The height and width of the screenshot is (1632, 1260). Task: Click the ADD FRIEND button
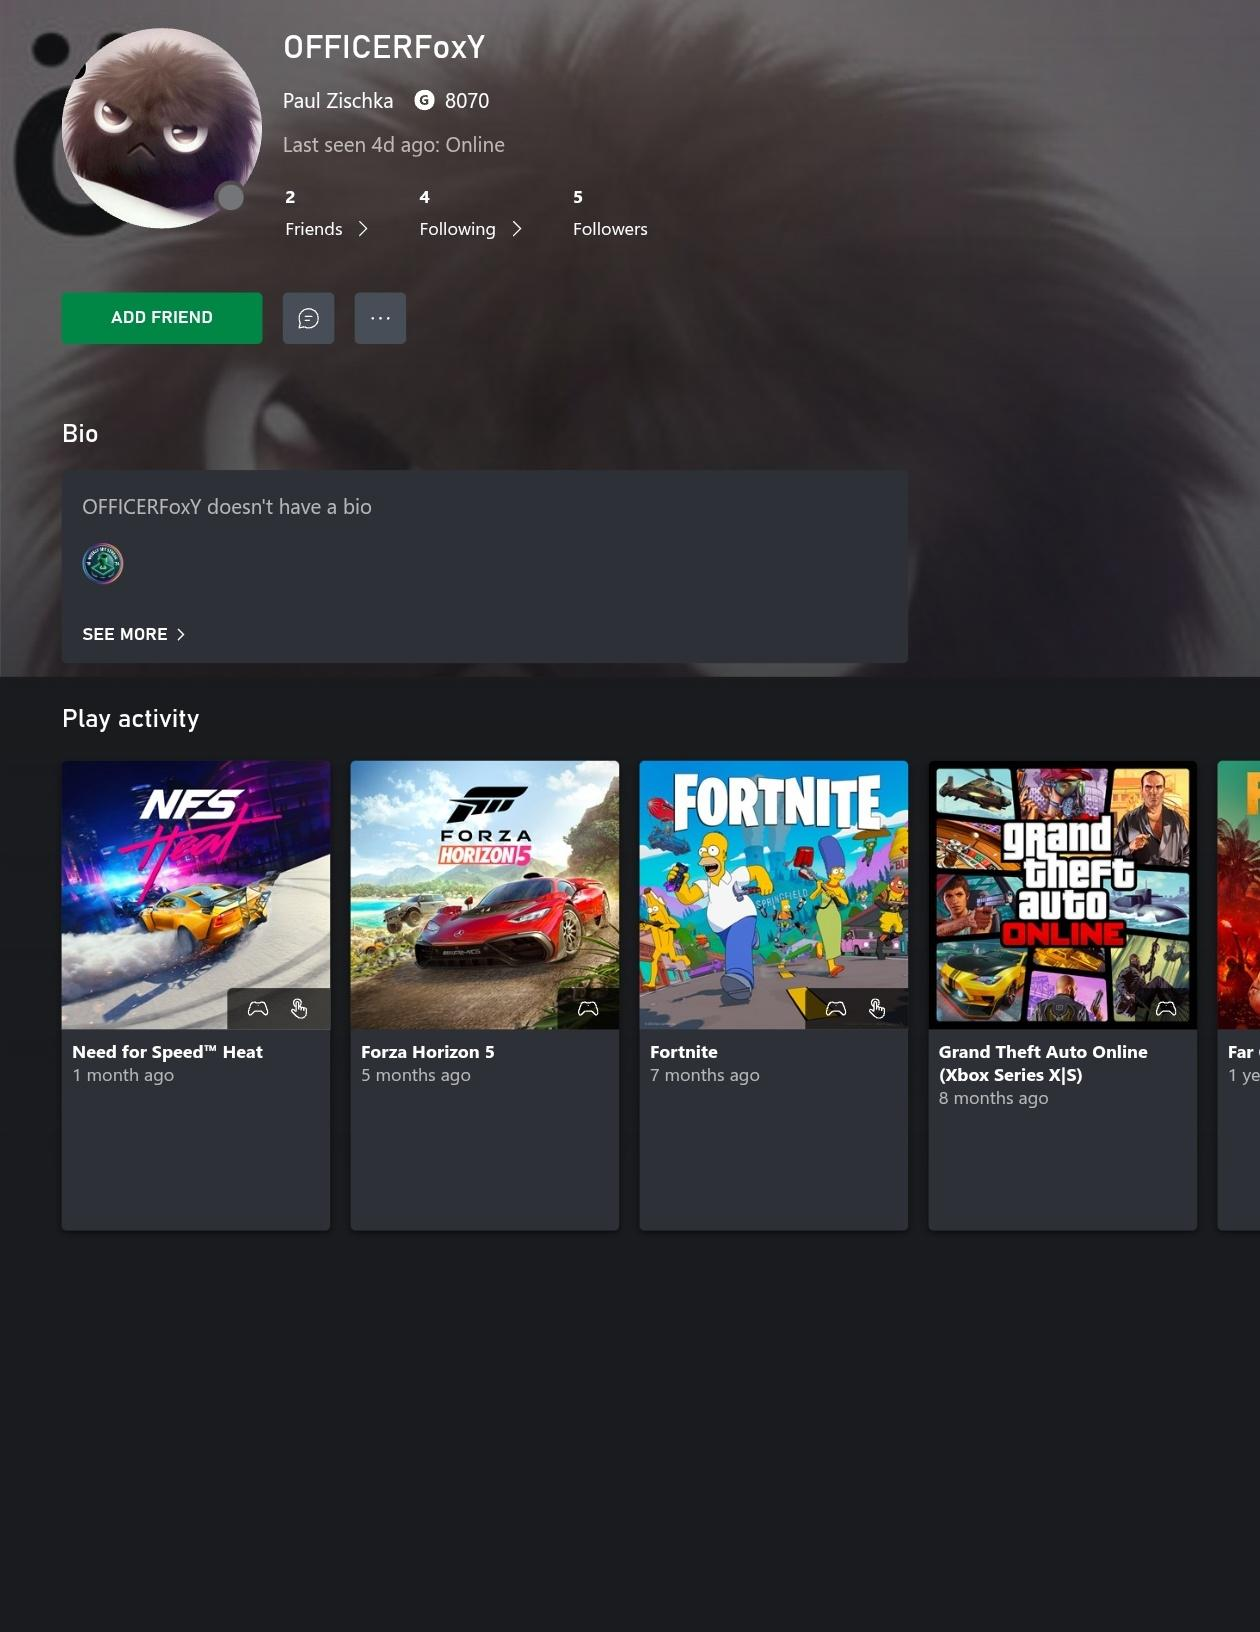pos(162,318)
